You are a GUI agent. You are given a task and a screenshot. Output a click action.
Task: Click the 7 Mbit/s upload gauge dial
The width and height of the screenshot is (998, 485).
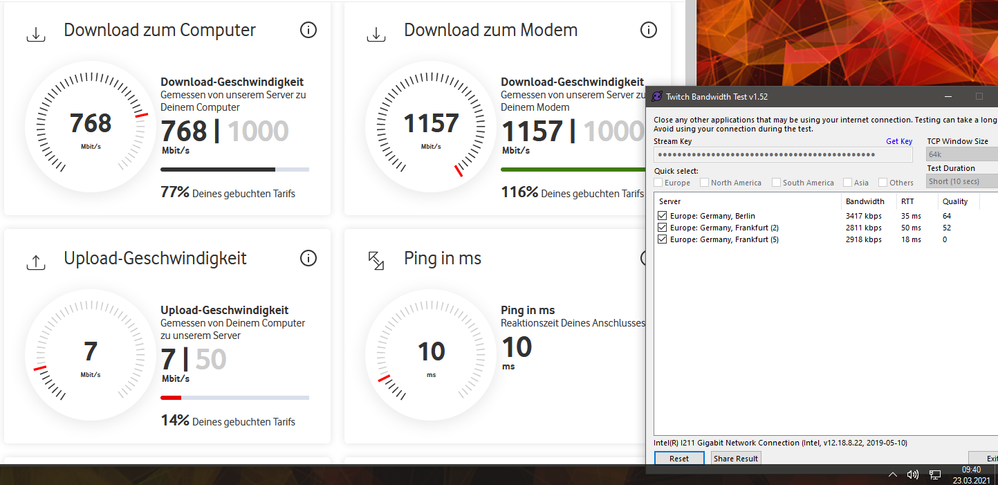click(90, 354)
